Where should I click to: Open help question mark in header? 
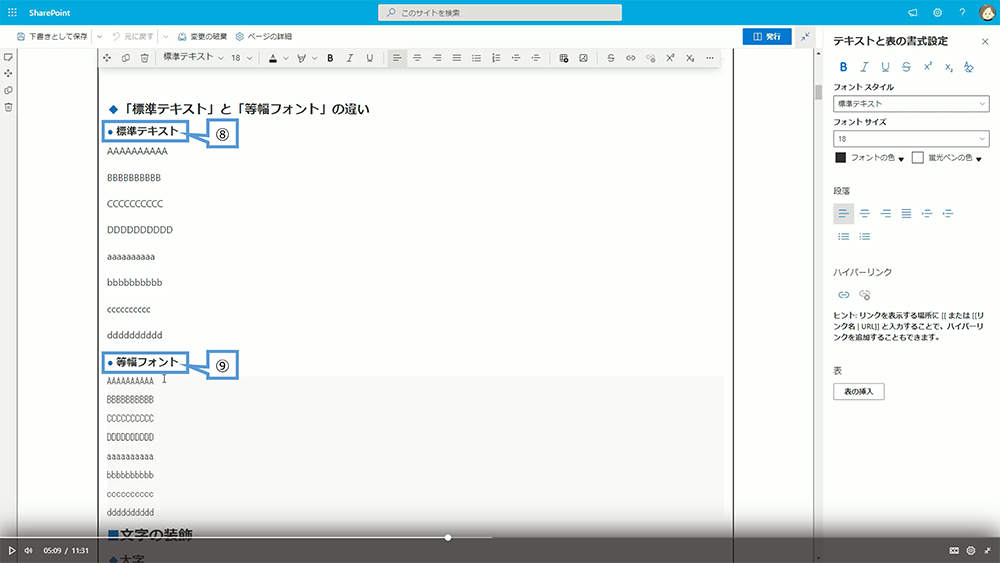(962, 12)
